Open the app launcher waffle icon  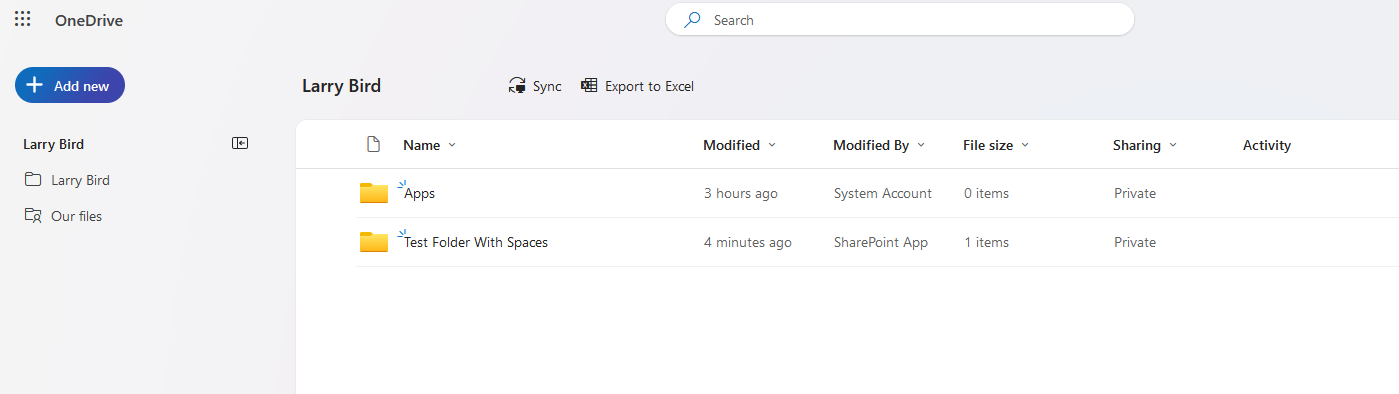(x=23, y=19)
